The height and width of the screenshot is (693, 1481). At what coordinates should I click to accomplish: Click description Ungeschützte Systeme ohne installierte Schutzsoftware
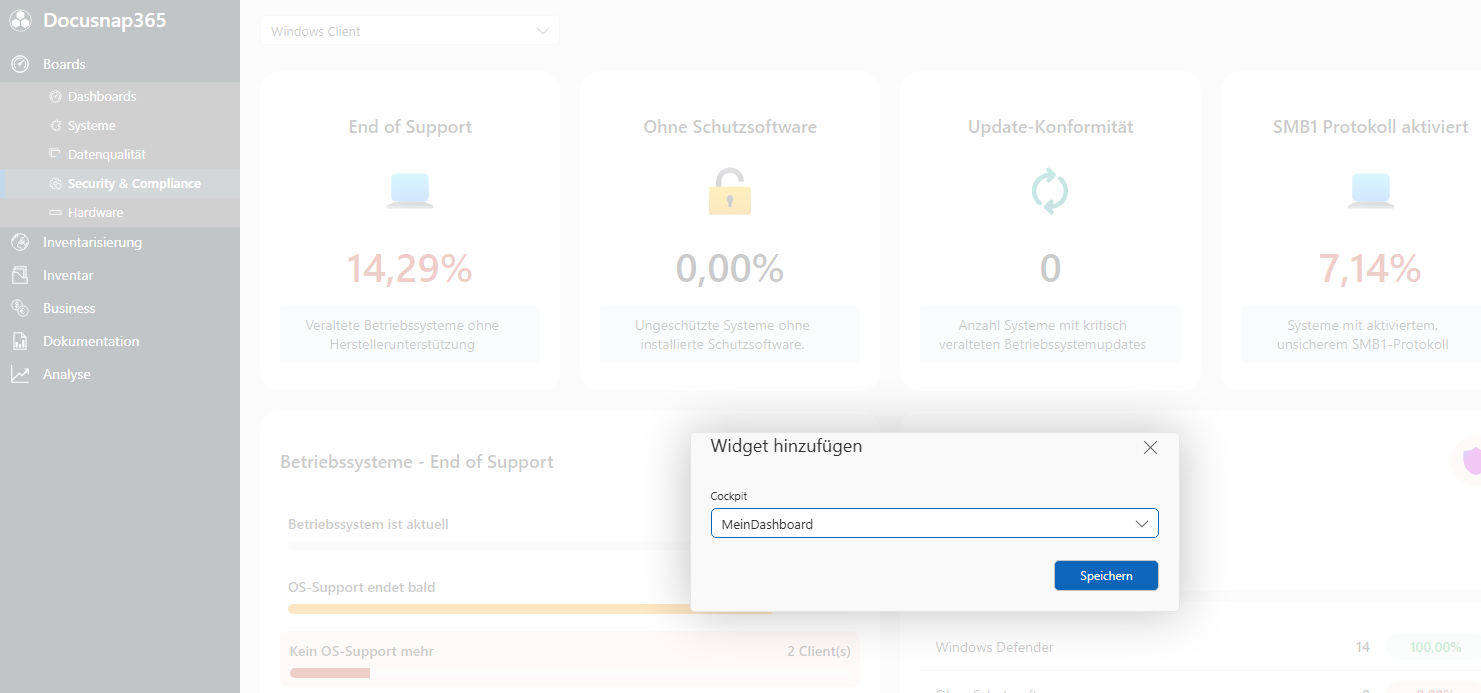click(x=722, y=335)
